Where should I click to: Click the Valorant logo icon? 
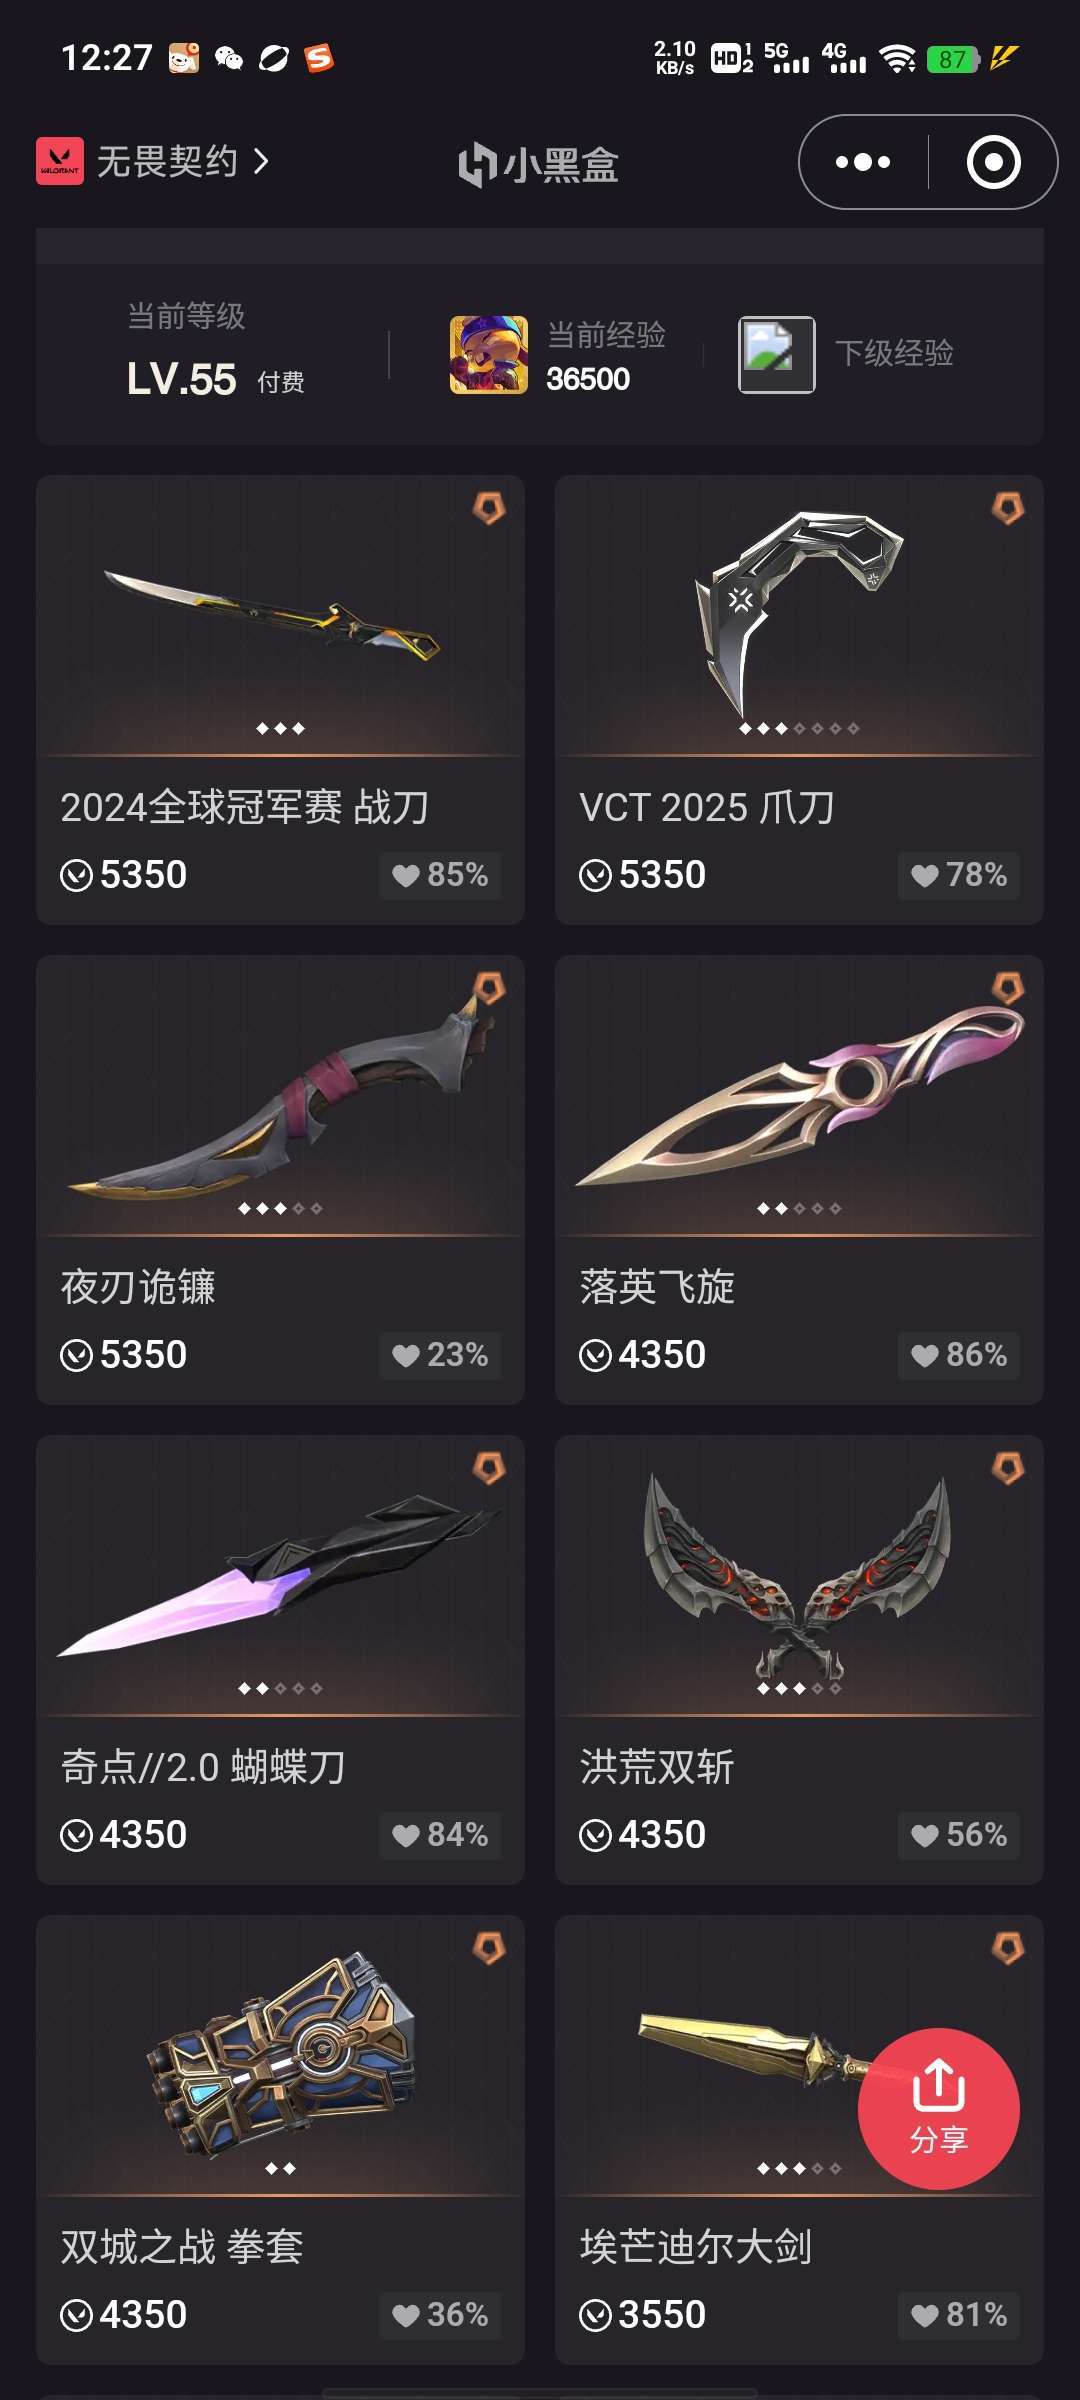60,162
